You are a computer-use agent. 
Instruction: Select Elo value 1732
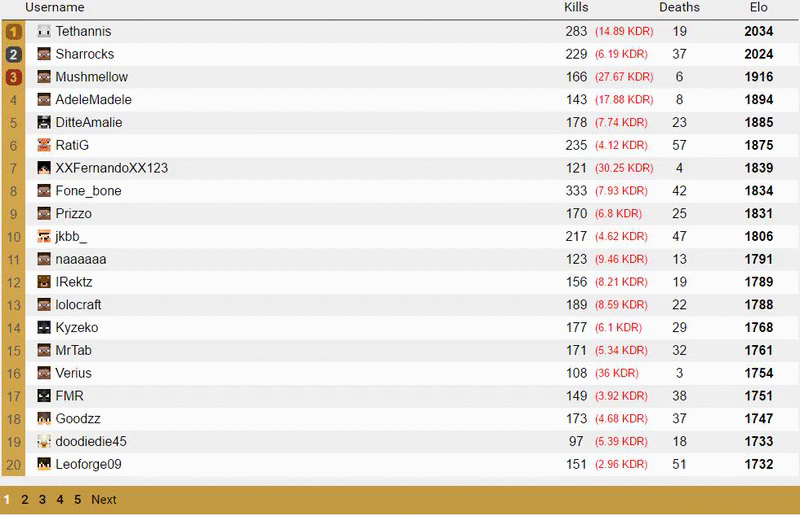coord(759,464)
